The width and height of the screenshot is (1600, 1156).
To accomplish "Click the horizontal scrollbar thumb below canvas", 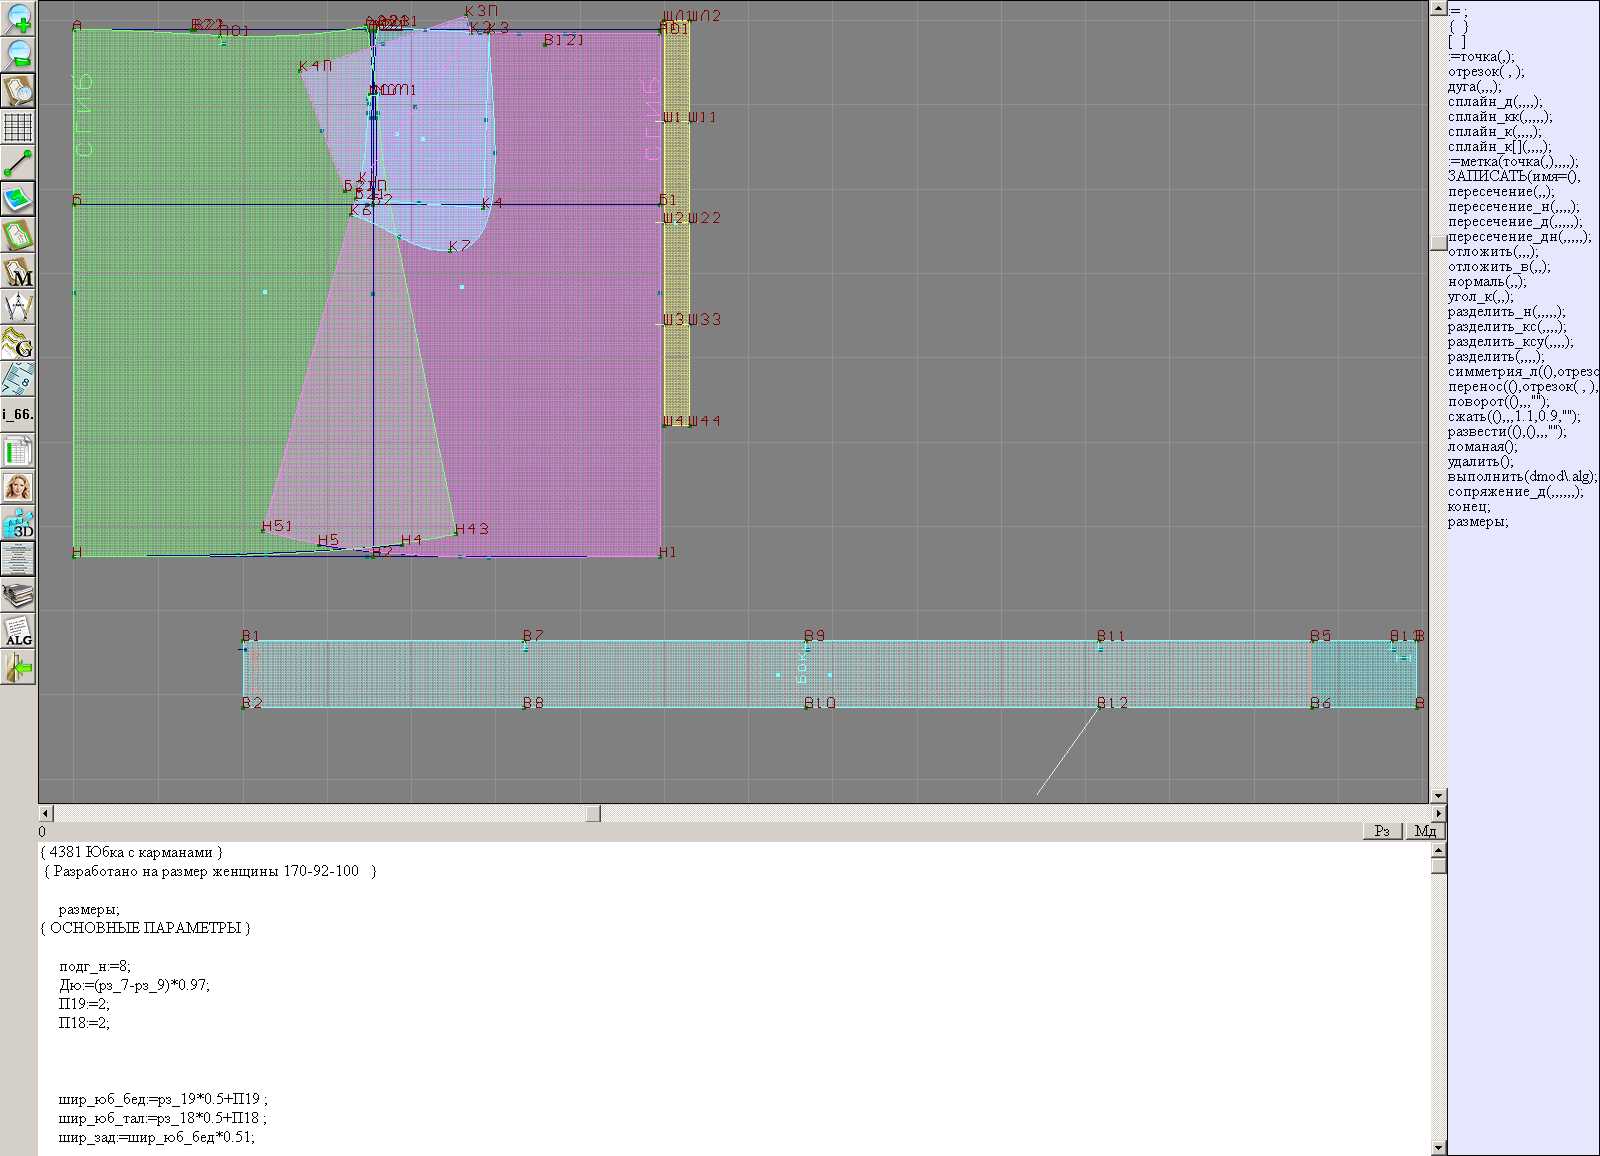I will pos(592,813).
